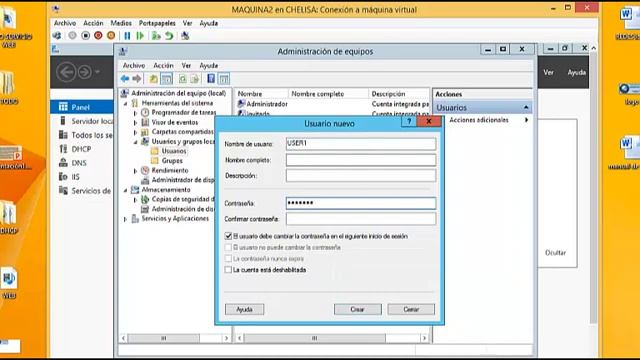Check 'La cuenta está deshabilitada' box
Viewport: 640px width, 360px height.
[228, 270]
